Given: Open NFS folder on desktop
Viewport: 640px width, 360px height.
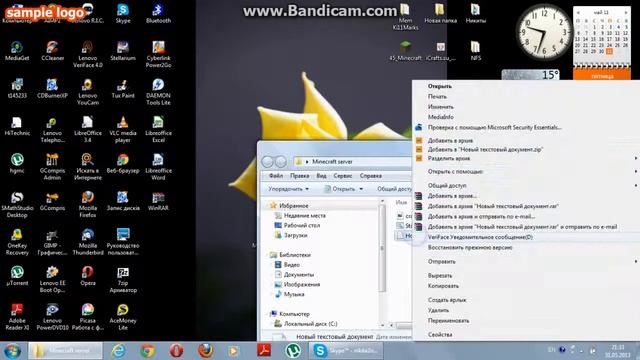Looking at the screenshot, I should point(476,51).
